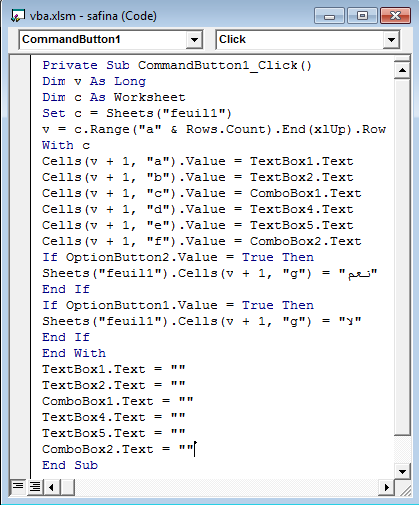This screenshot has height=505, width=419.
Task: Switch to Full Module View icon
Action: [x=35, y=487]
